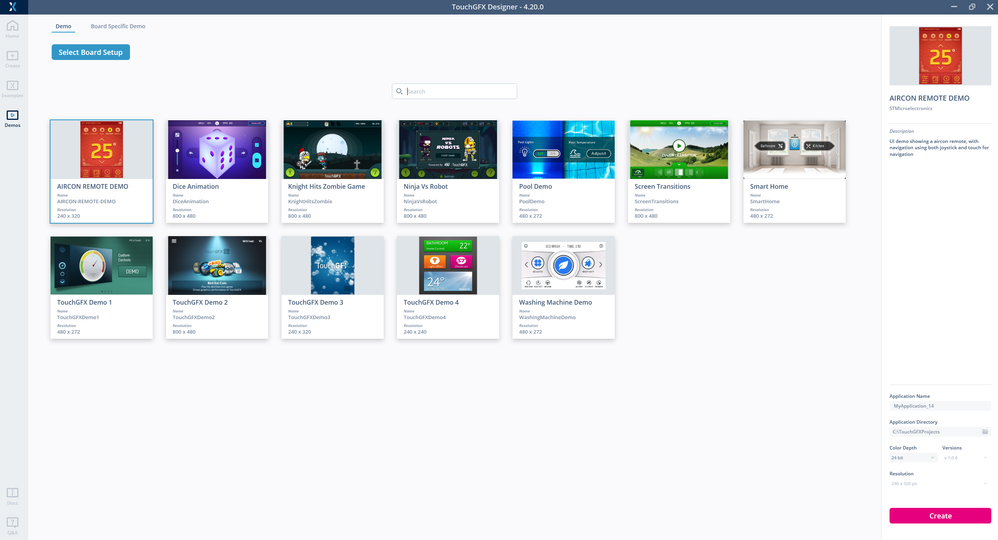Image resolution: width=998 pixels, height=540 pixels.
Task: Restore the window with the restore button
Action: coord(972,7)
